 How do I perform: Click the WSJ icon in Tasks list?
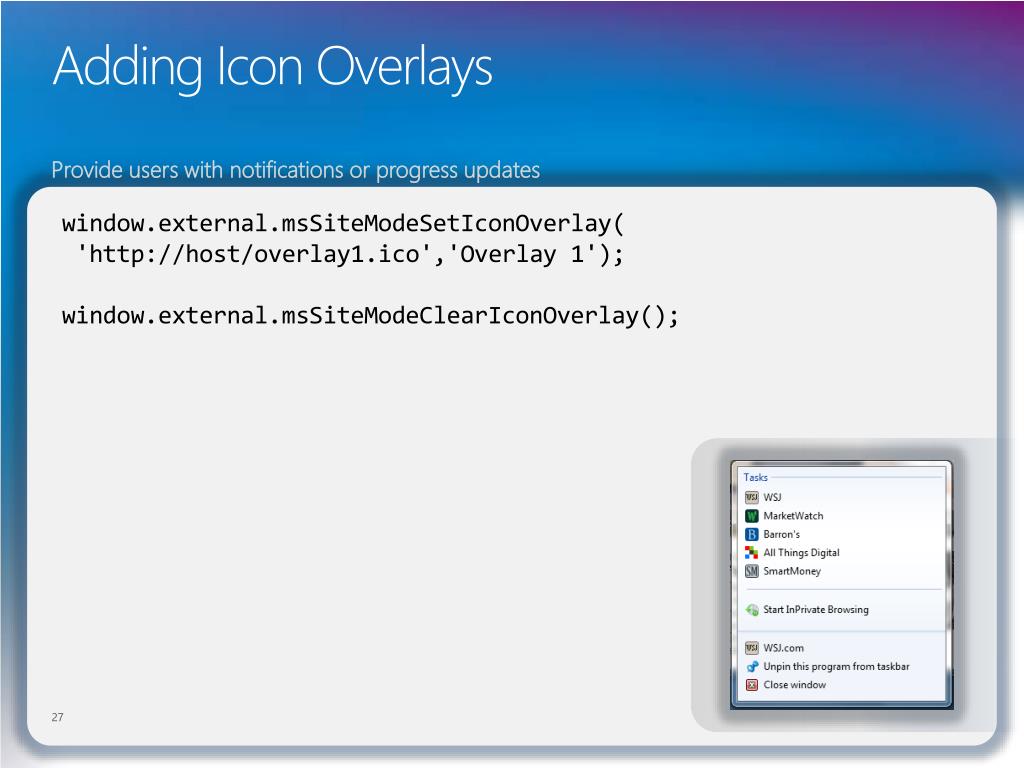[752, 498]
